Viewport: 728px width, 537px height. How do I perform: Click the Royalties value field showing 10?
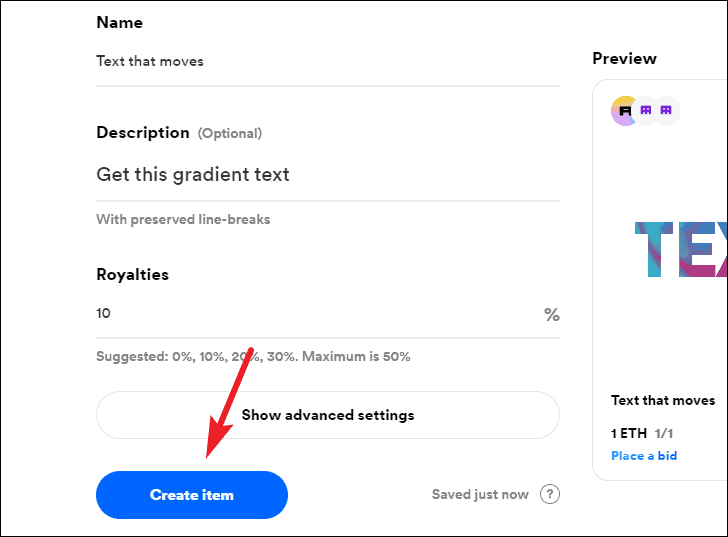click(x=318, y=314)
